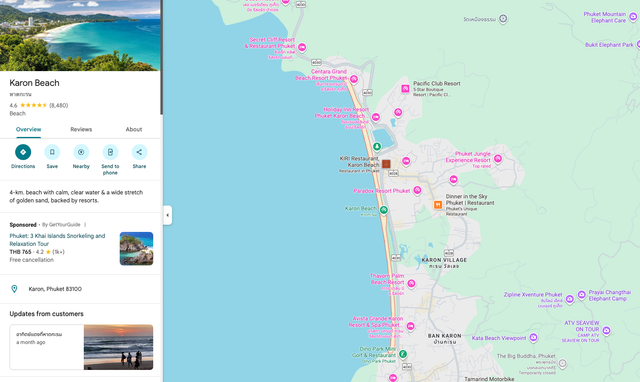Click the KIRI Restaurant map marker
The width and height of the screenshot is (640, 382).
coord(386,164)
